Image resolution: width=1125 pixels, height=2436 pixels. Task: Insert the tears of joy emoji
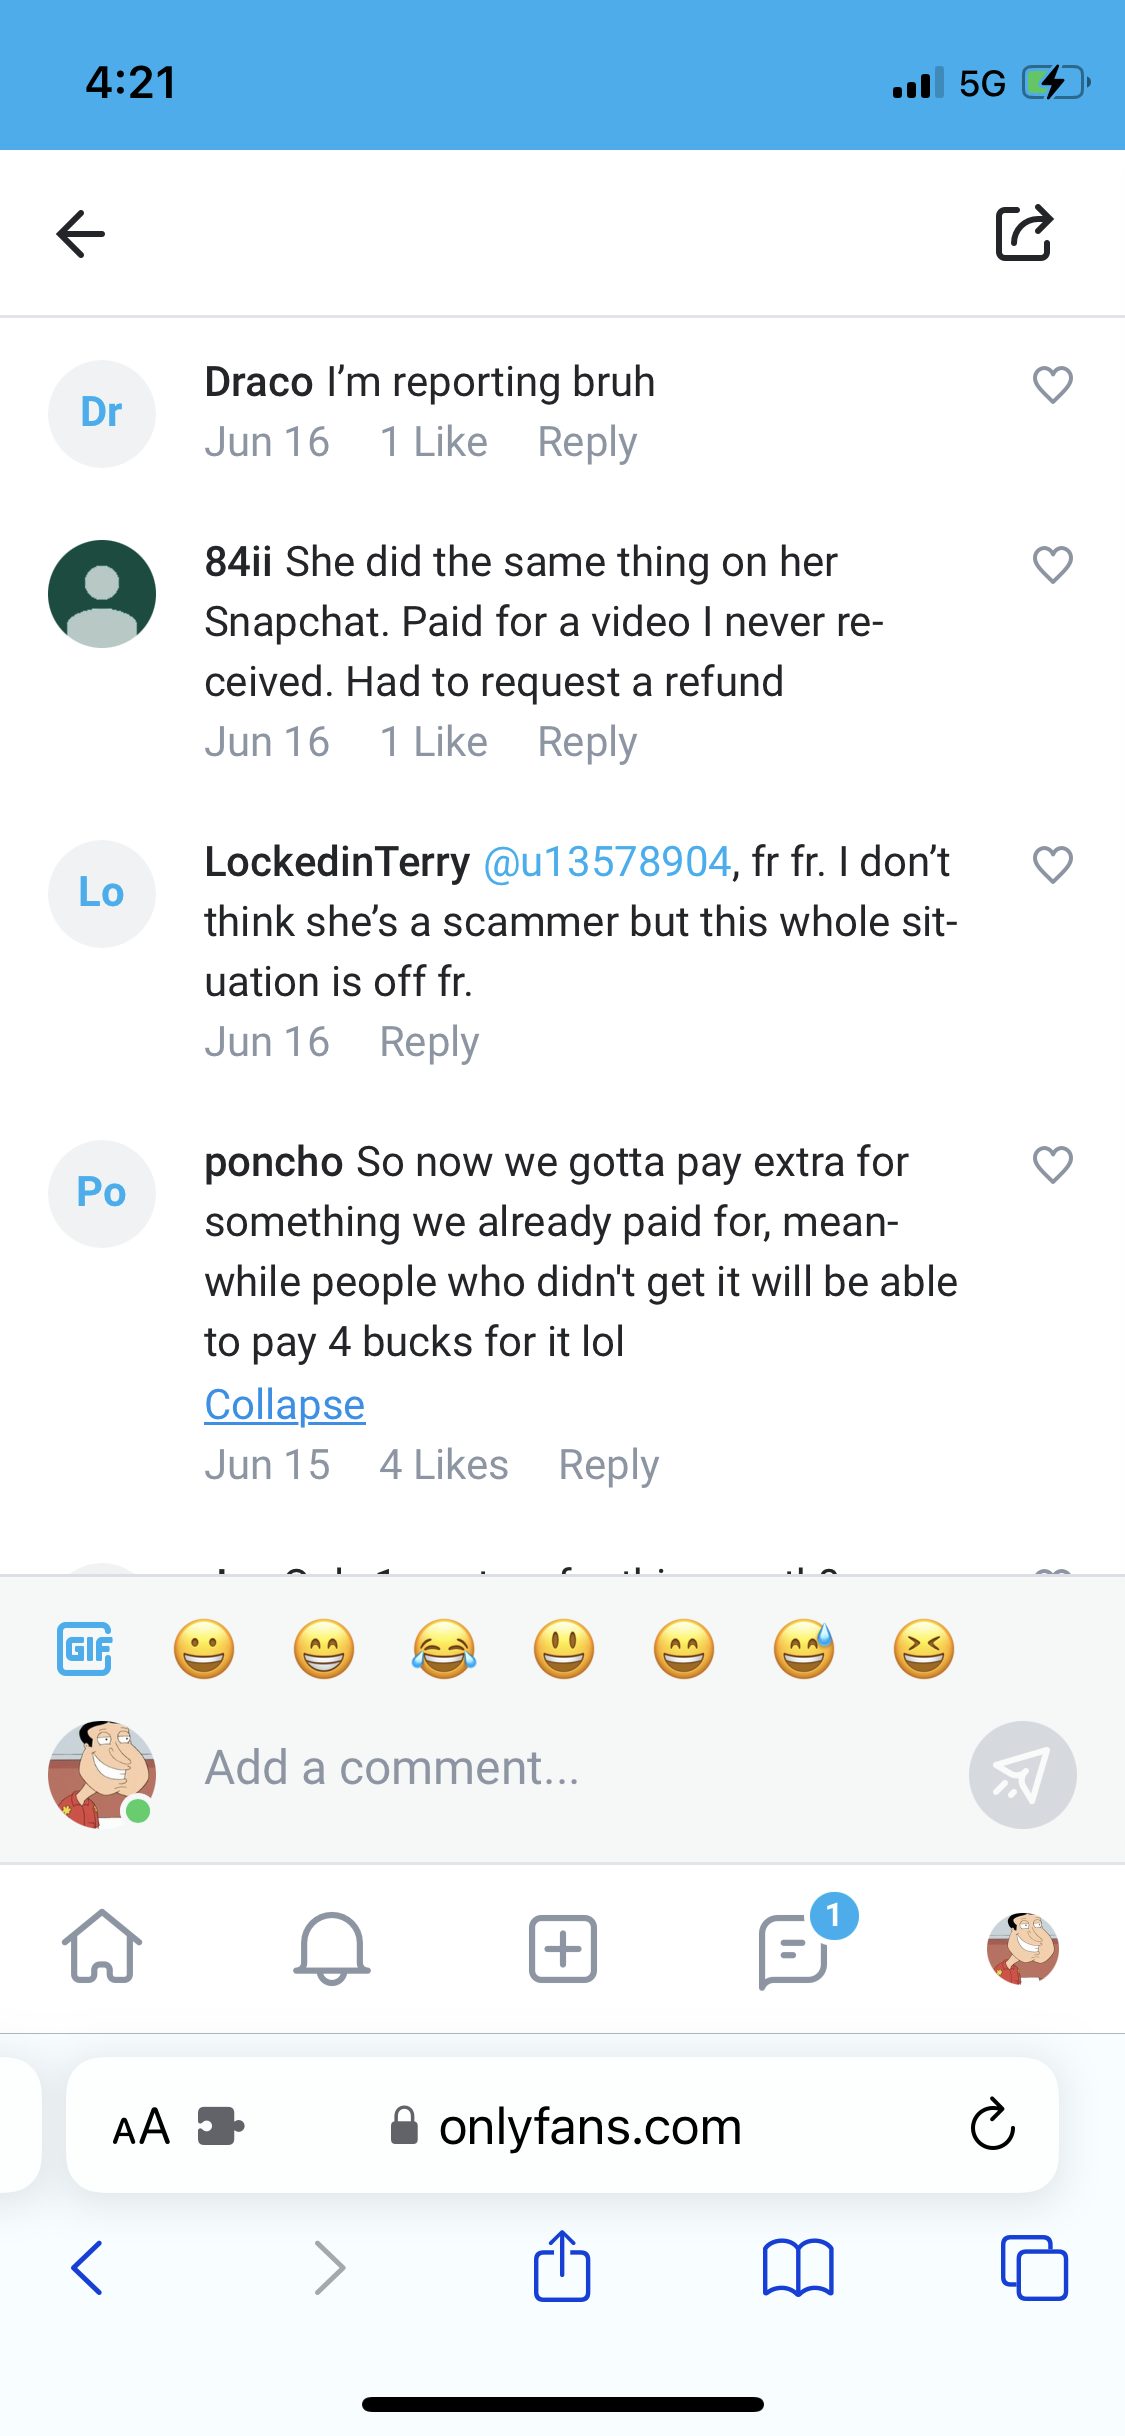click(x=444, y=1649)
